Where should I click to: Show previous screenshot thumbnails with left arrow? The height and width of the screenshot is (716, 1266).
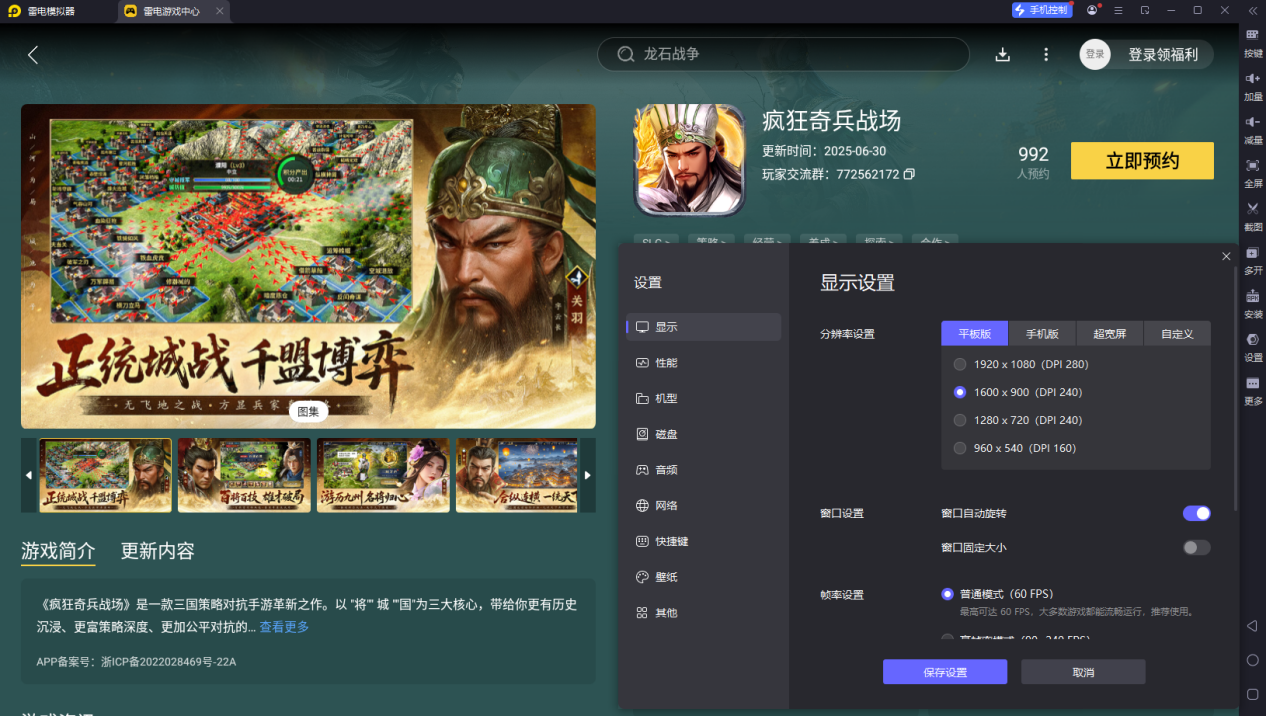(x=29, y=475)
